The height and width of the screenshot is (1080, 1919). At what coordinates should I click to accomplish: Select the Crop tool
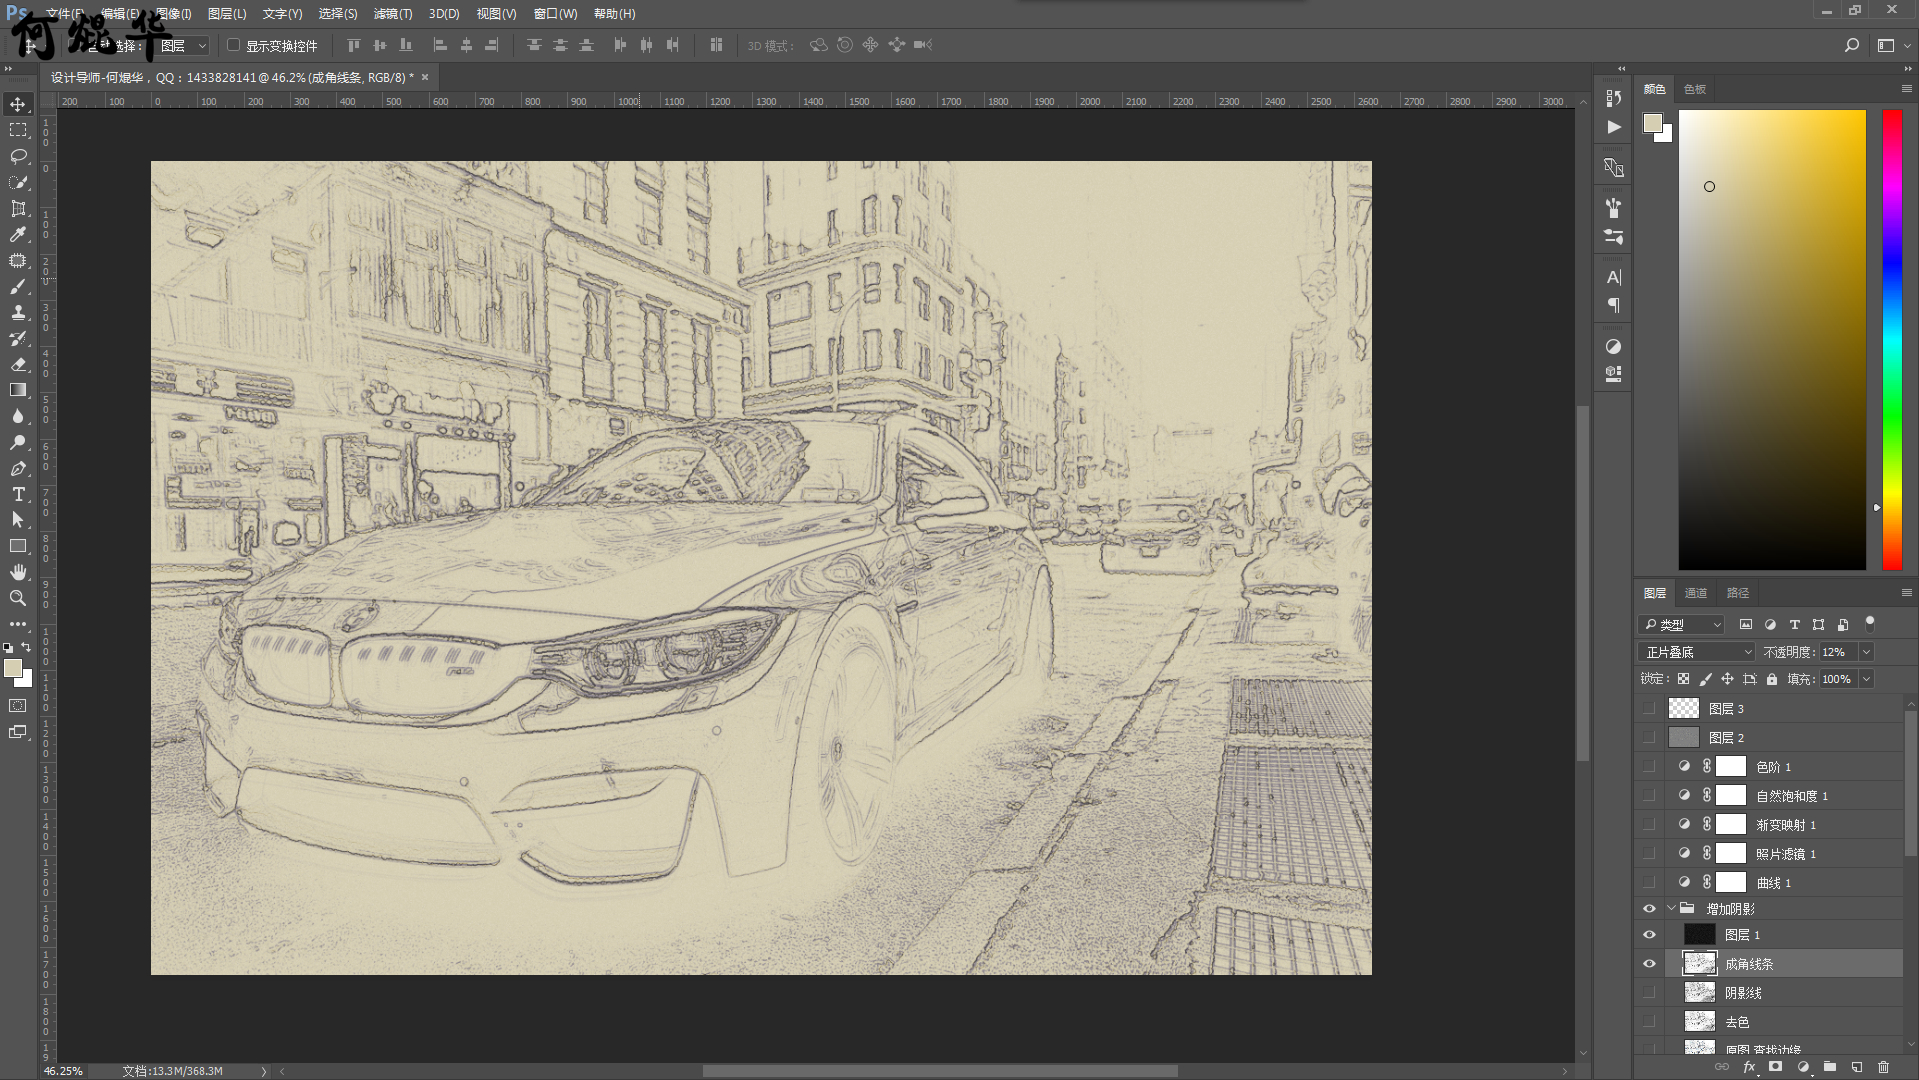coord(18,208)
